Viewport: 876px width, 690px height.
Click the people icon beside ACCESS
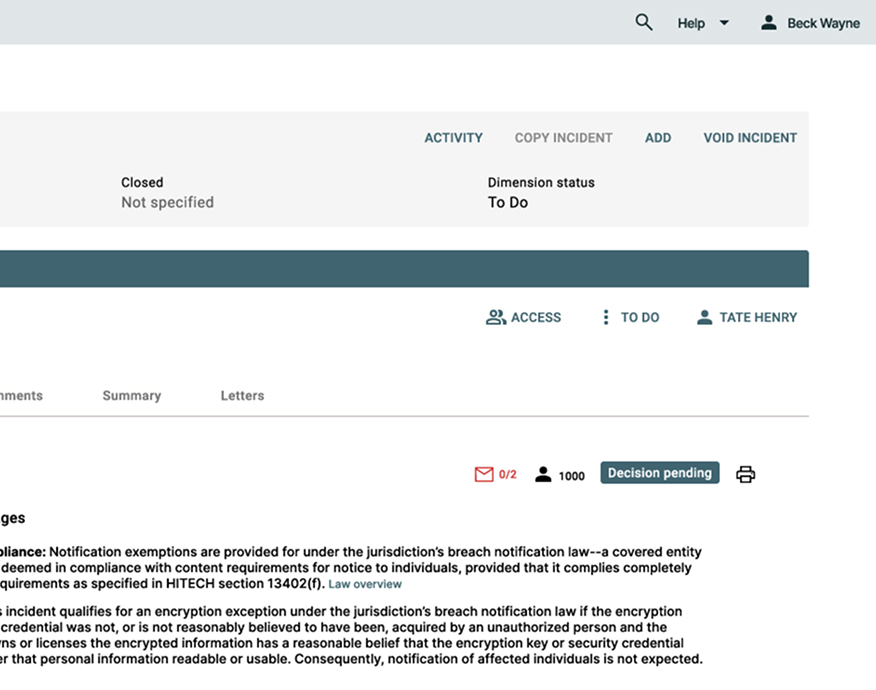(x=495, y=317)
